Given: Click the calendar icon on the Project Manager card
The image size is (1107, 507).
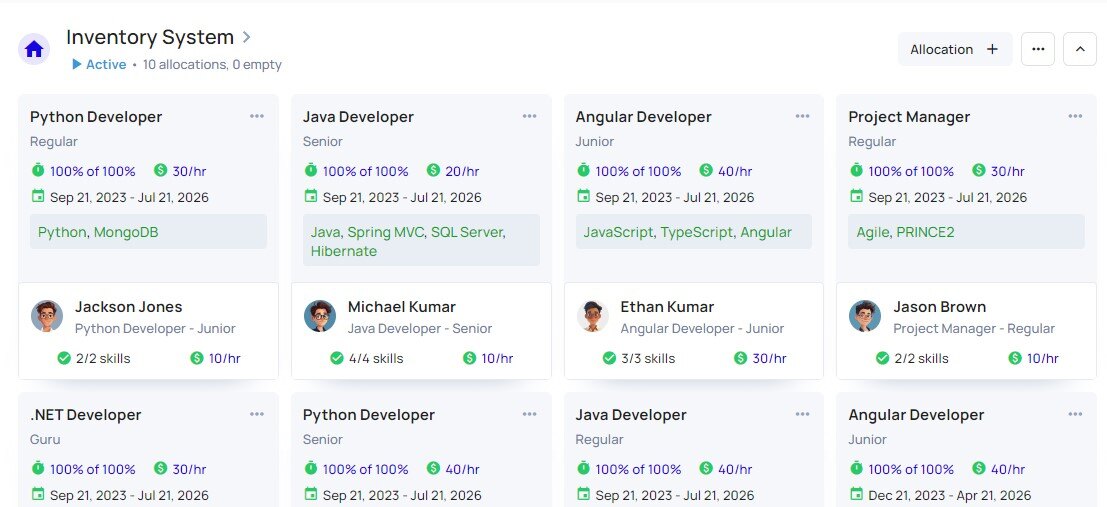Looking at the screenshot, I should pos(856,197).
